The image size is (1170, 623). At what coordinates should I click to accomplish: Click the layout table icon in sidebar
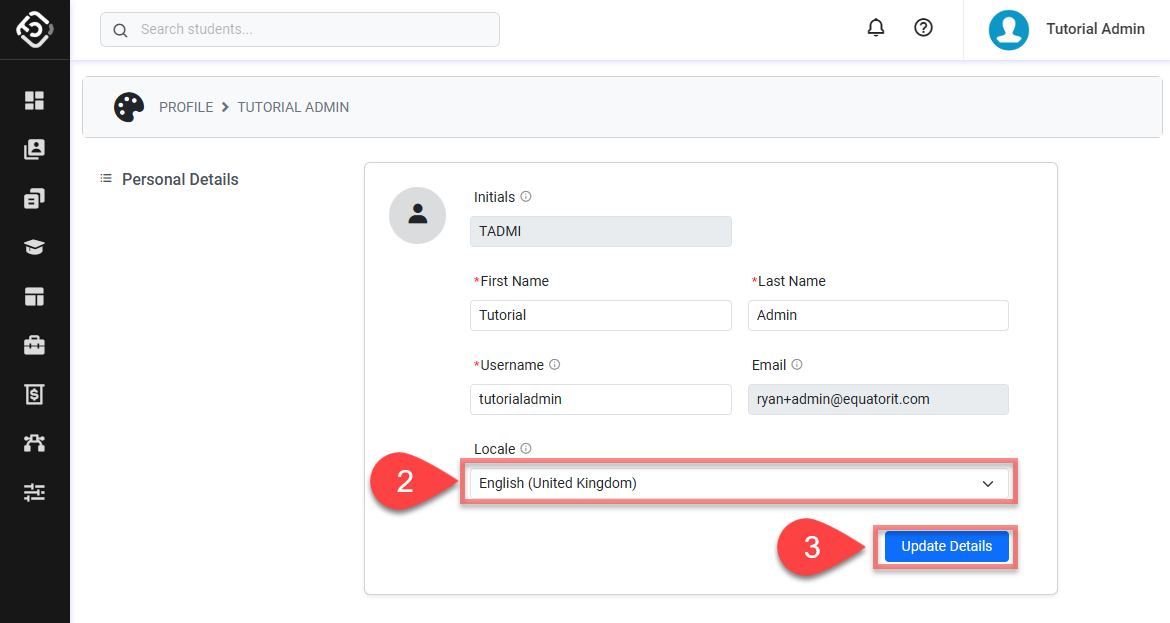coord(35,296)
